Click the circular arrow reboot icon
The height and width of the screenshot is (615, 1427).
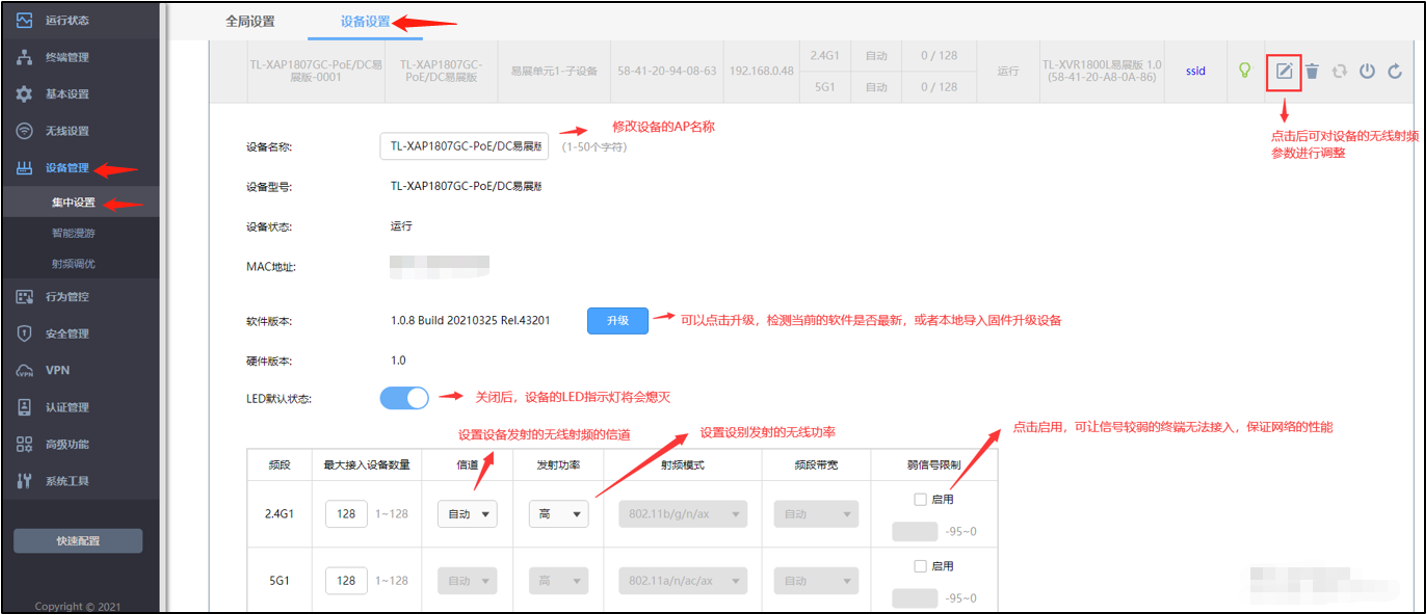click(1395, 71)
